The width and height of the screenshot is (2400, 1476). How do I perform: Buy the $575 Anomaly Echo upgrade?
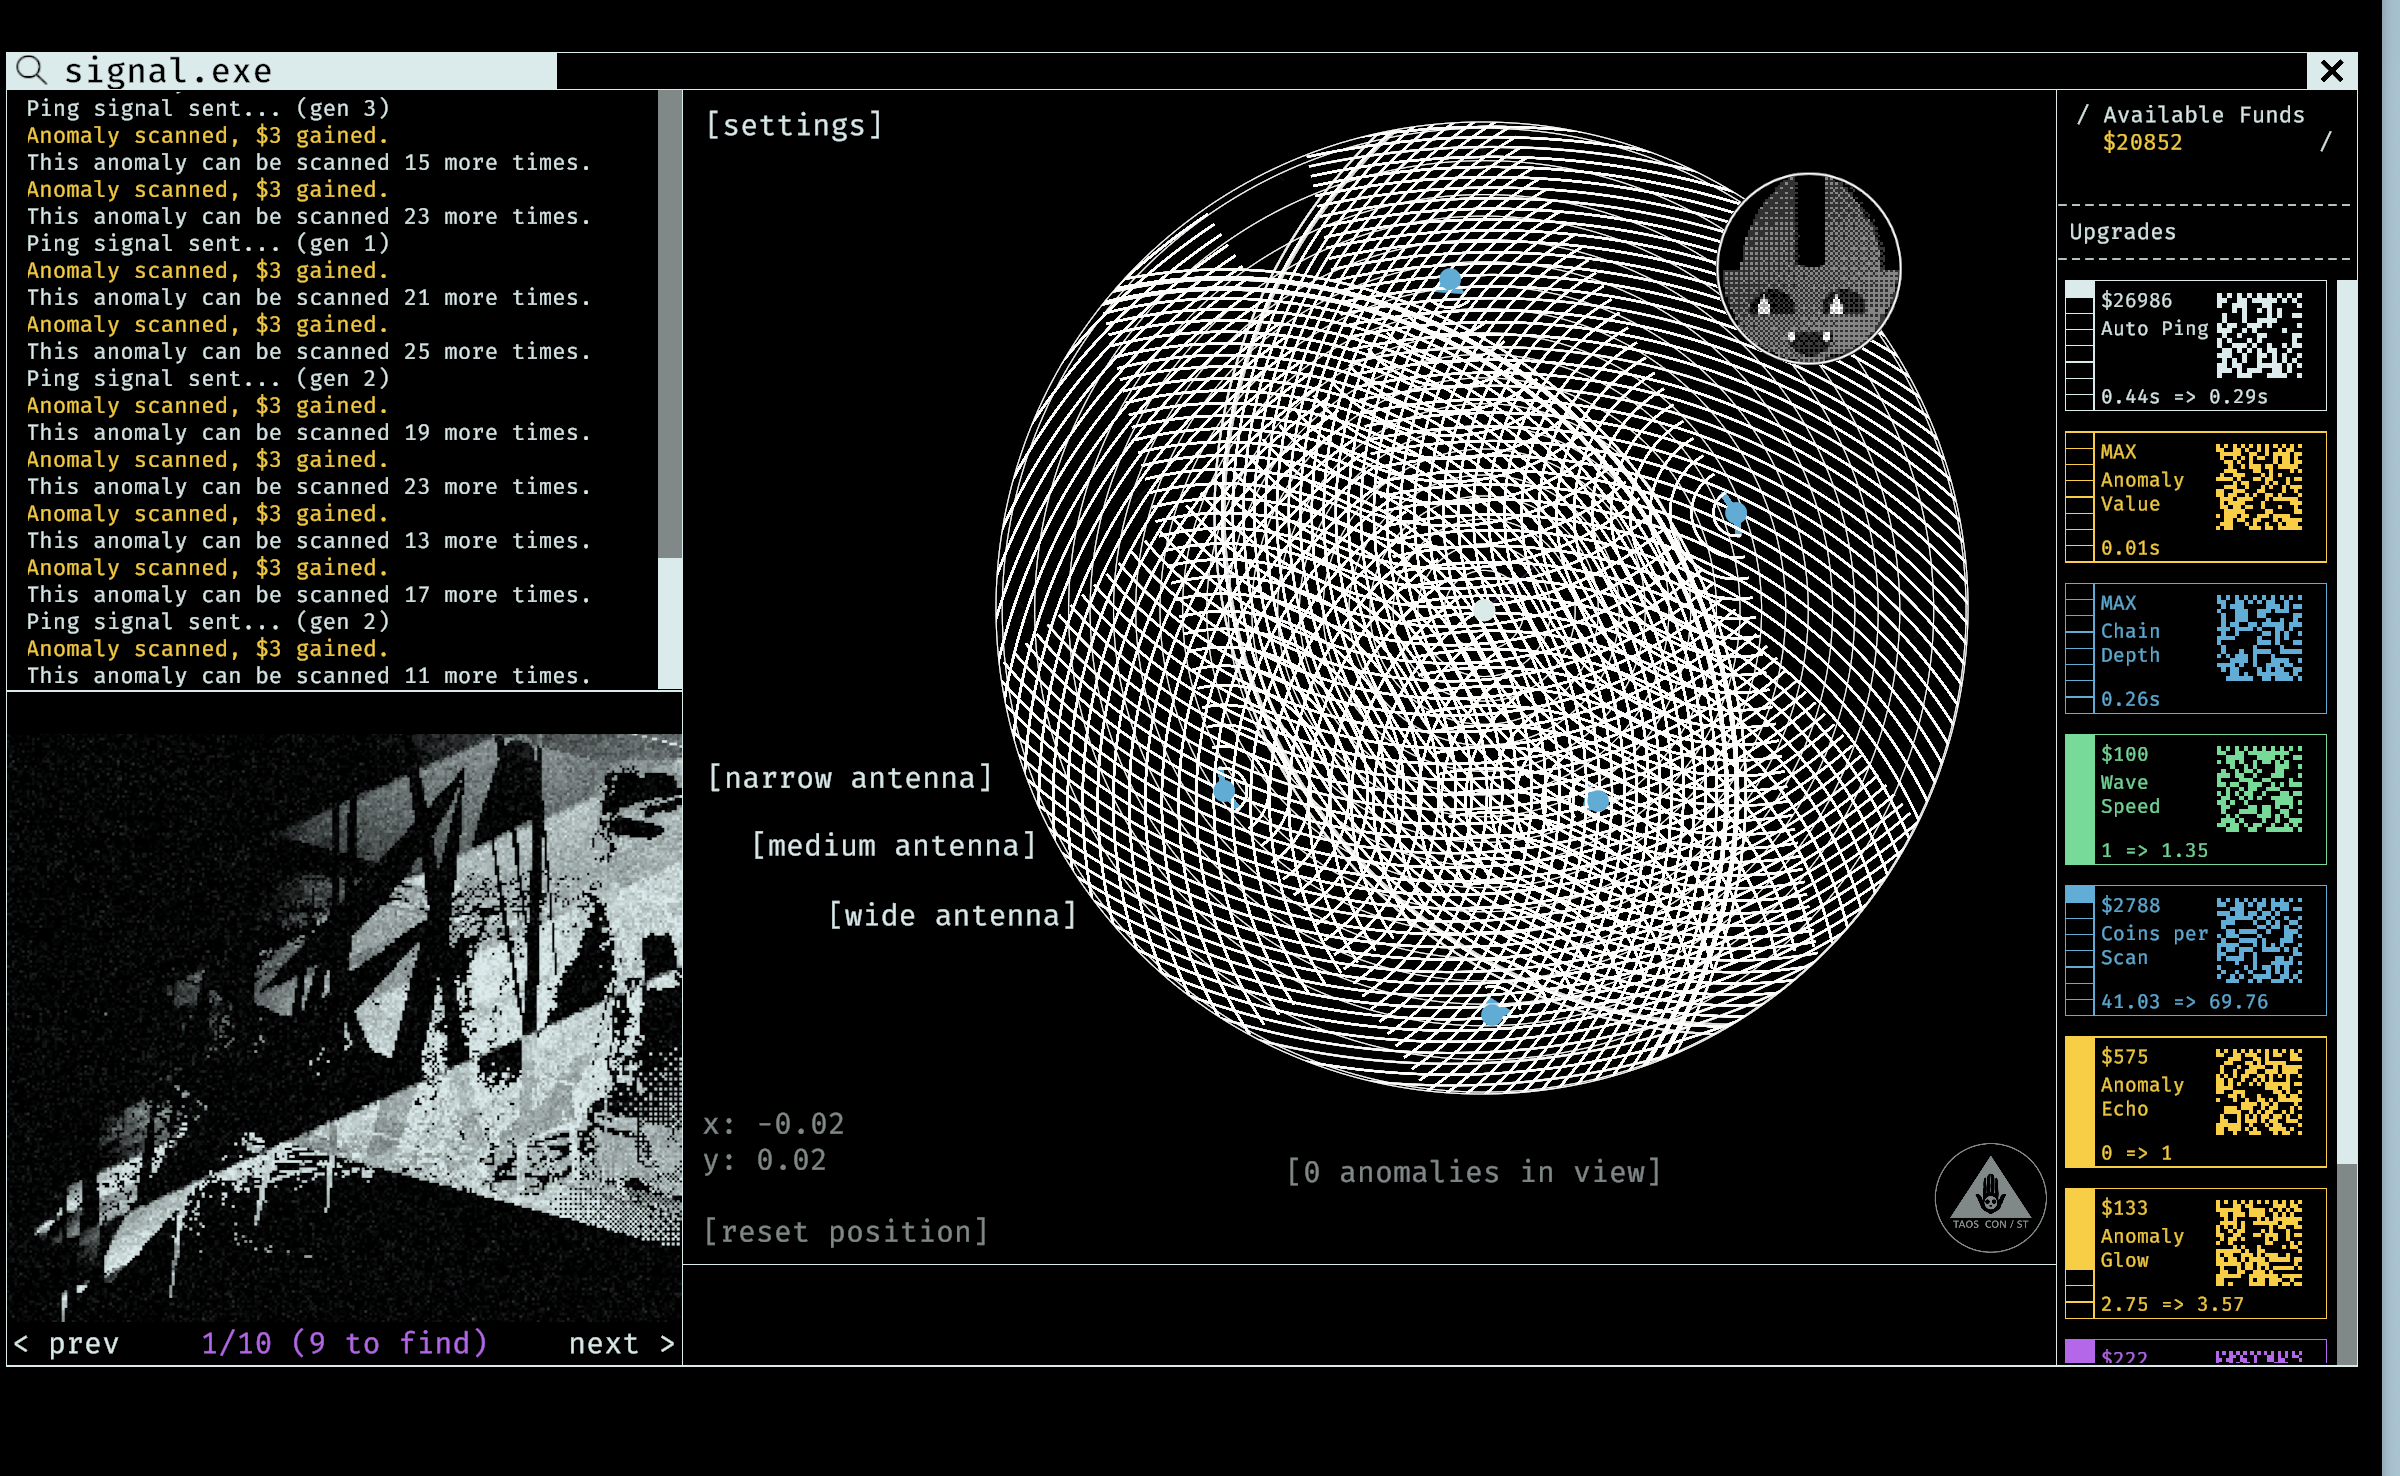(2196, 1102)
